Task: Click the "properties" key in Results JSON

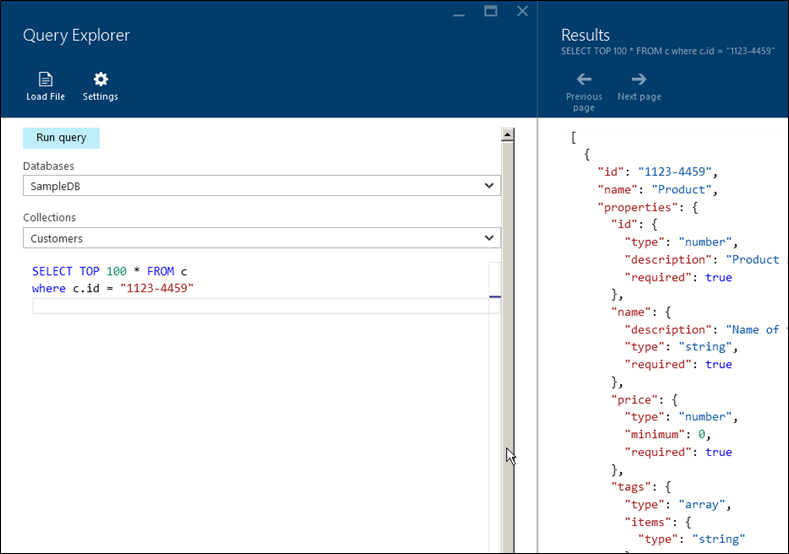Action: coord(638,207)
